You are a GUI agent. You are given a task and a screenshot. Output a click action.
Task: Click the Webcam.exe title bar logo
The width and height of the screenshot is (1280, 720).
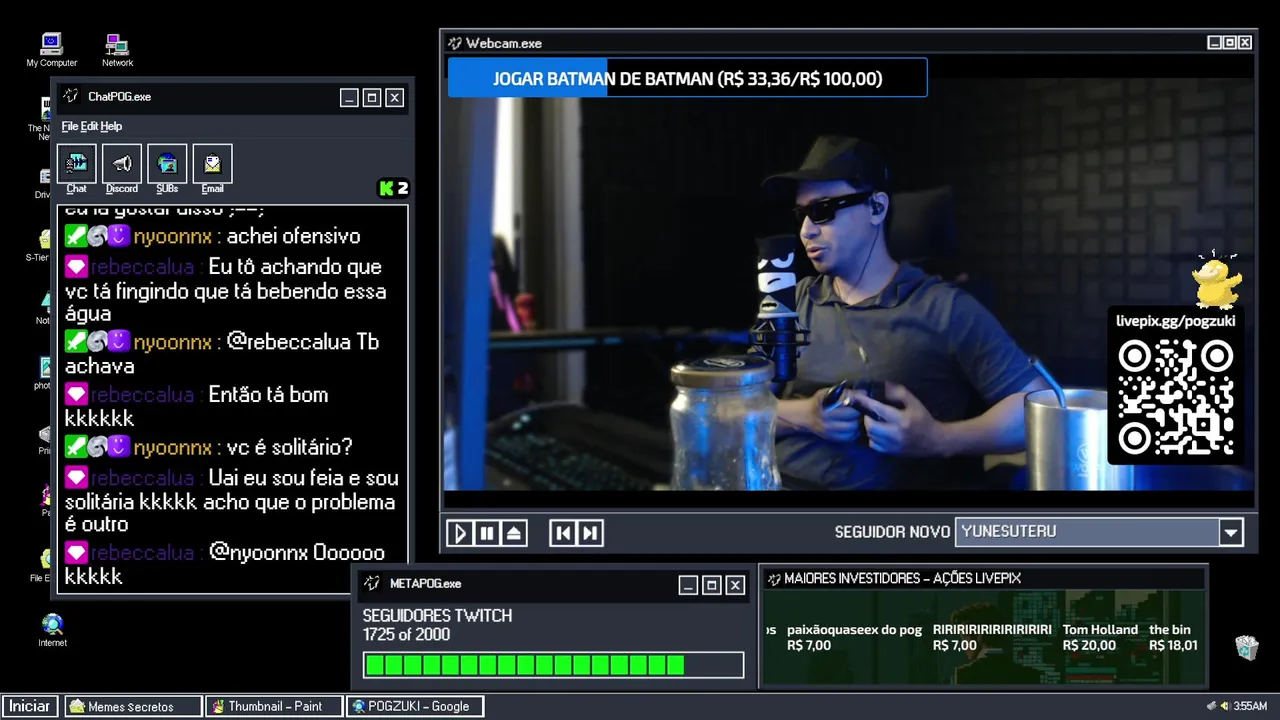pos(455,43)
